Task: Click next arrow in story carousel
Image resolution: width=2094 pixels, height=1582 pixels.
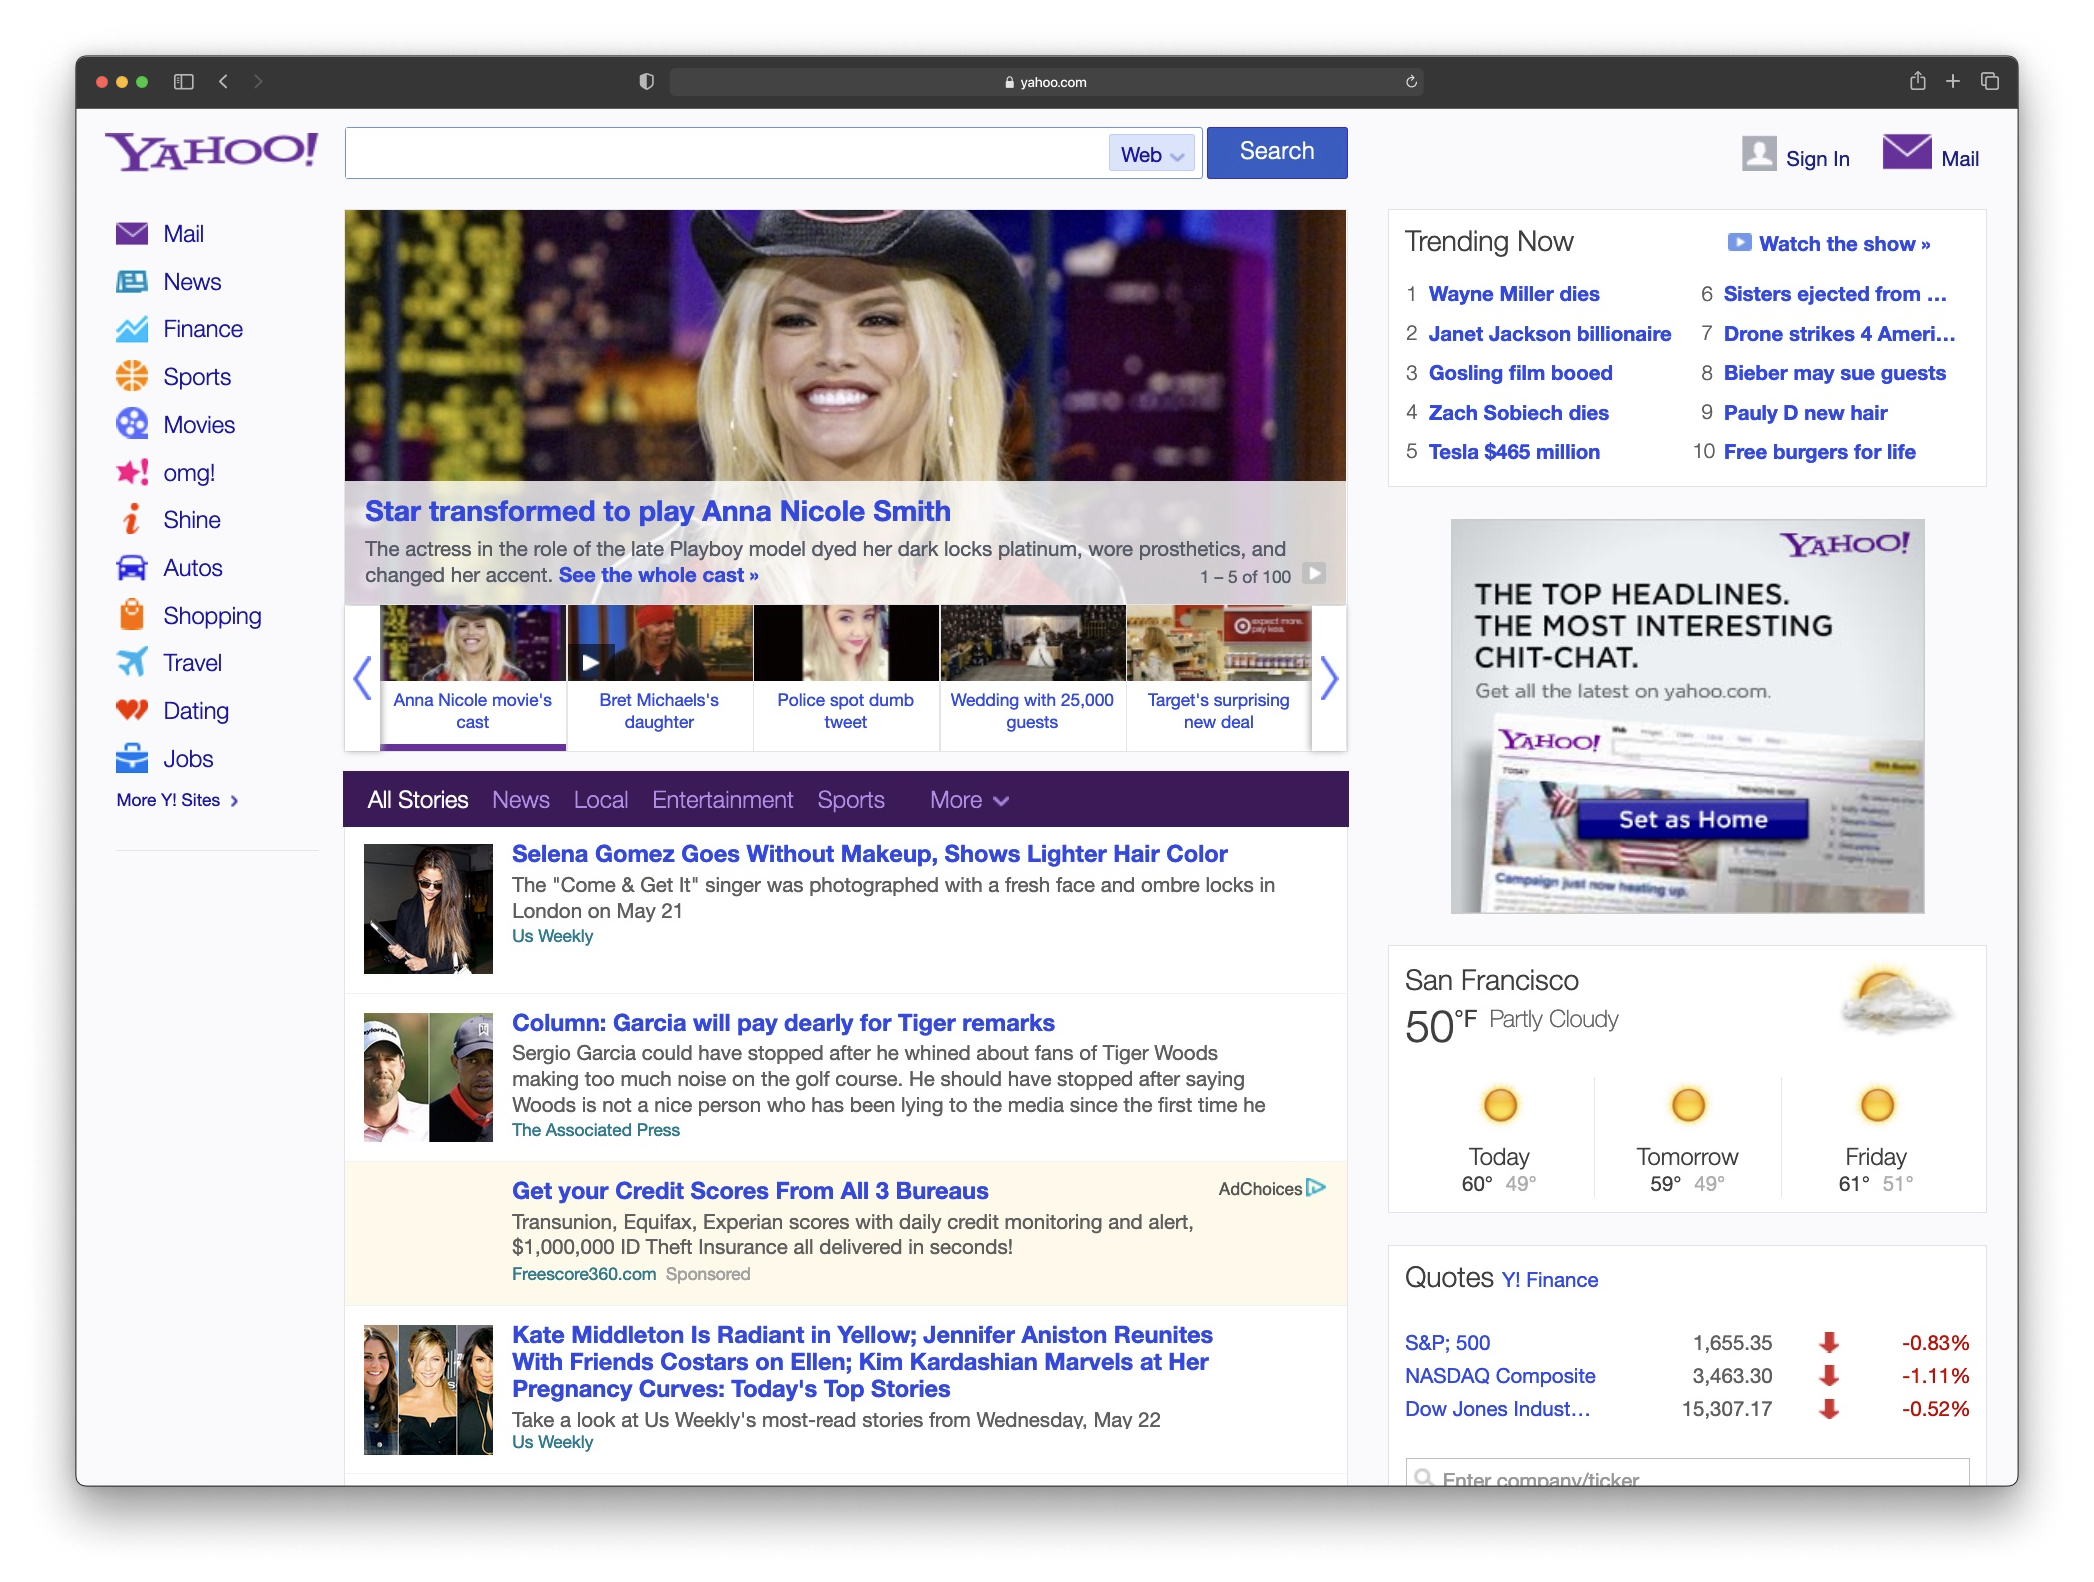Action: 1329,678
